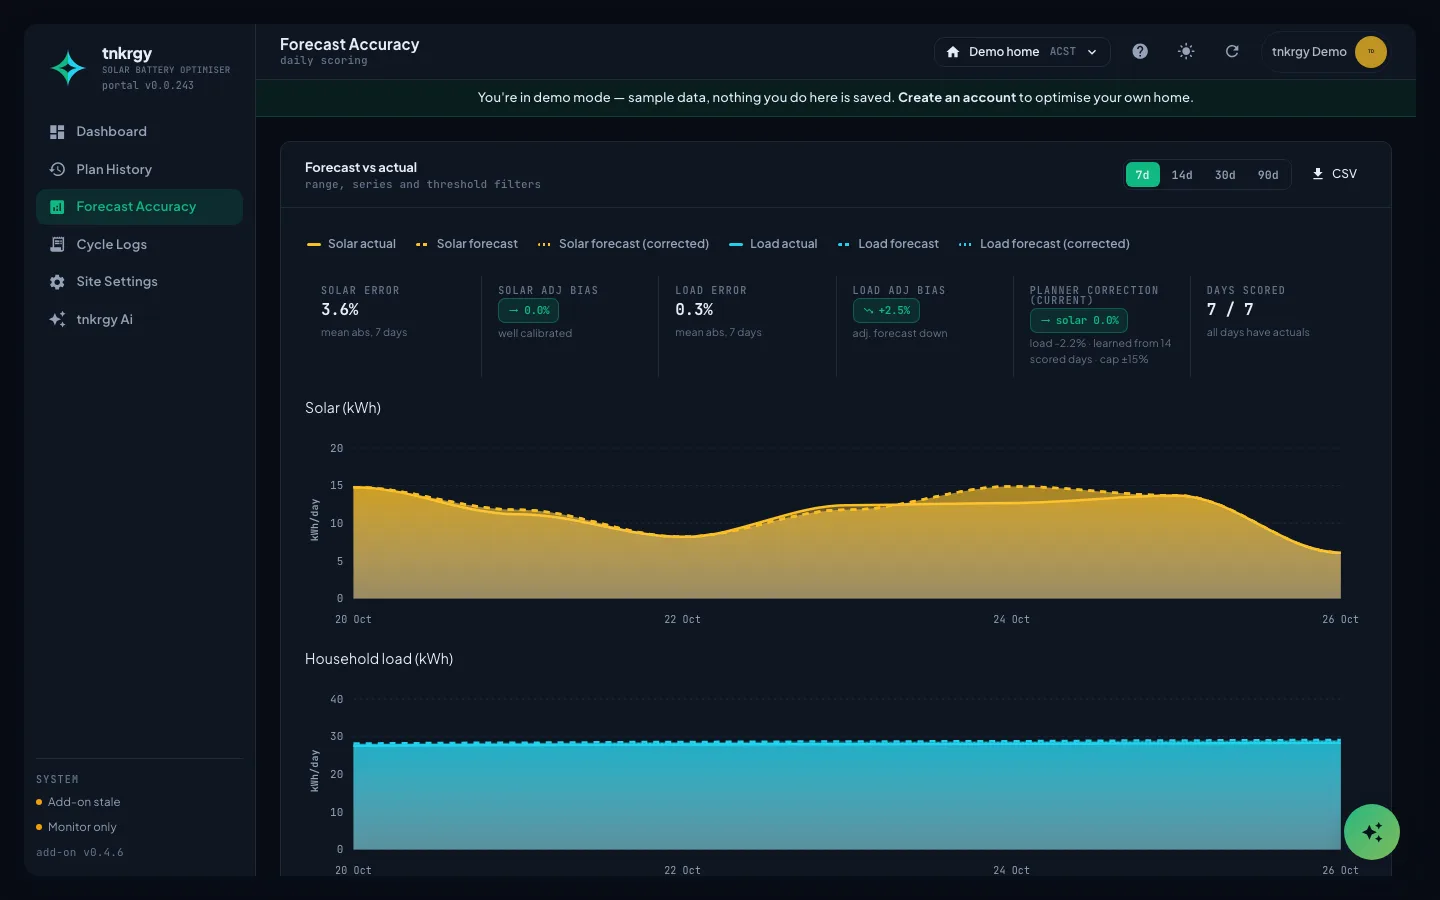Toggle the Solar forecast series

point(467,244)
